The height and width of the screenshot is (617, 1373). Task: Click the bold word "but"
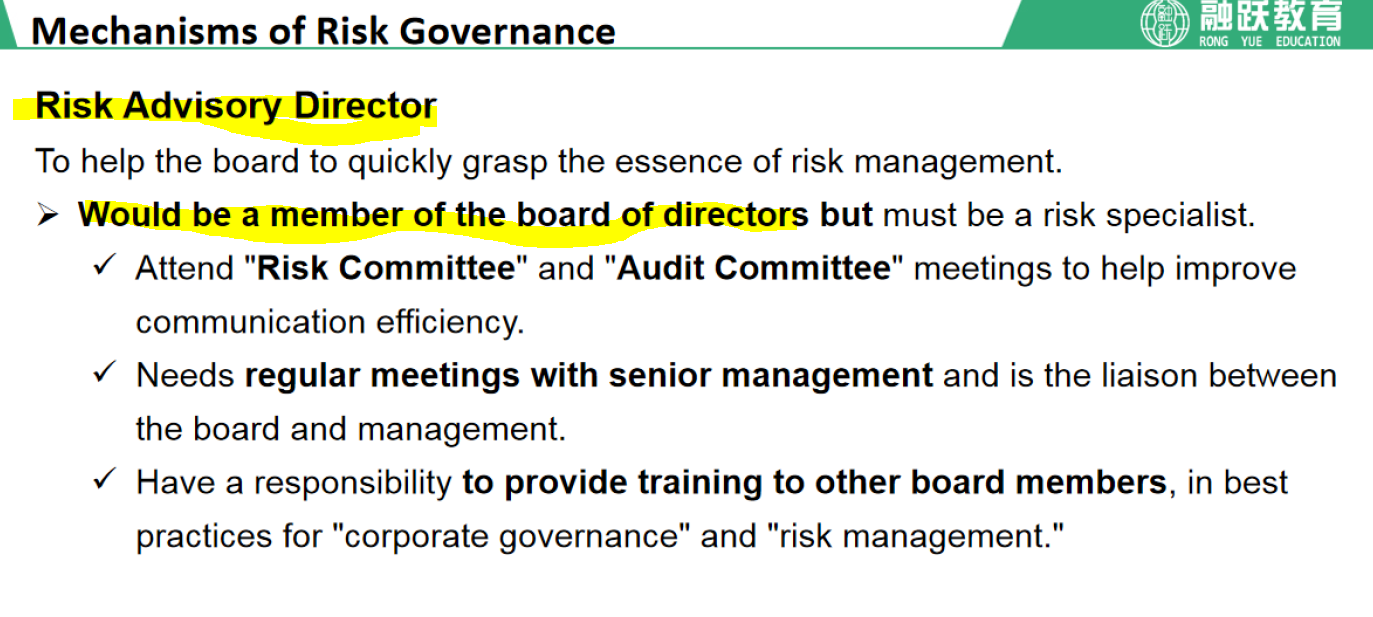tap(846, 215)
